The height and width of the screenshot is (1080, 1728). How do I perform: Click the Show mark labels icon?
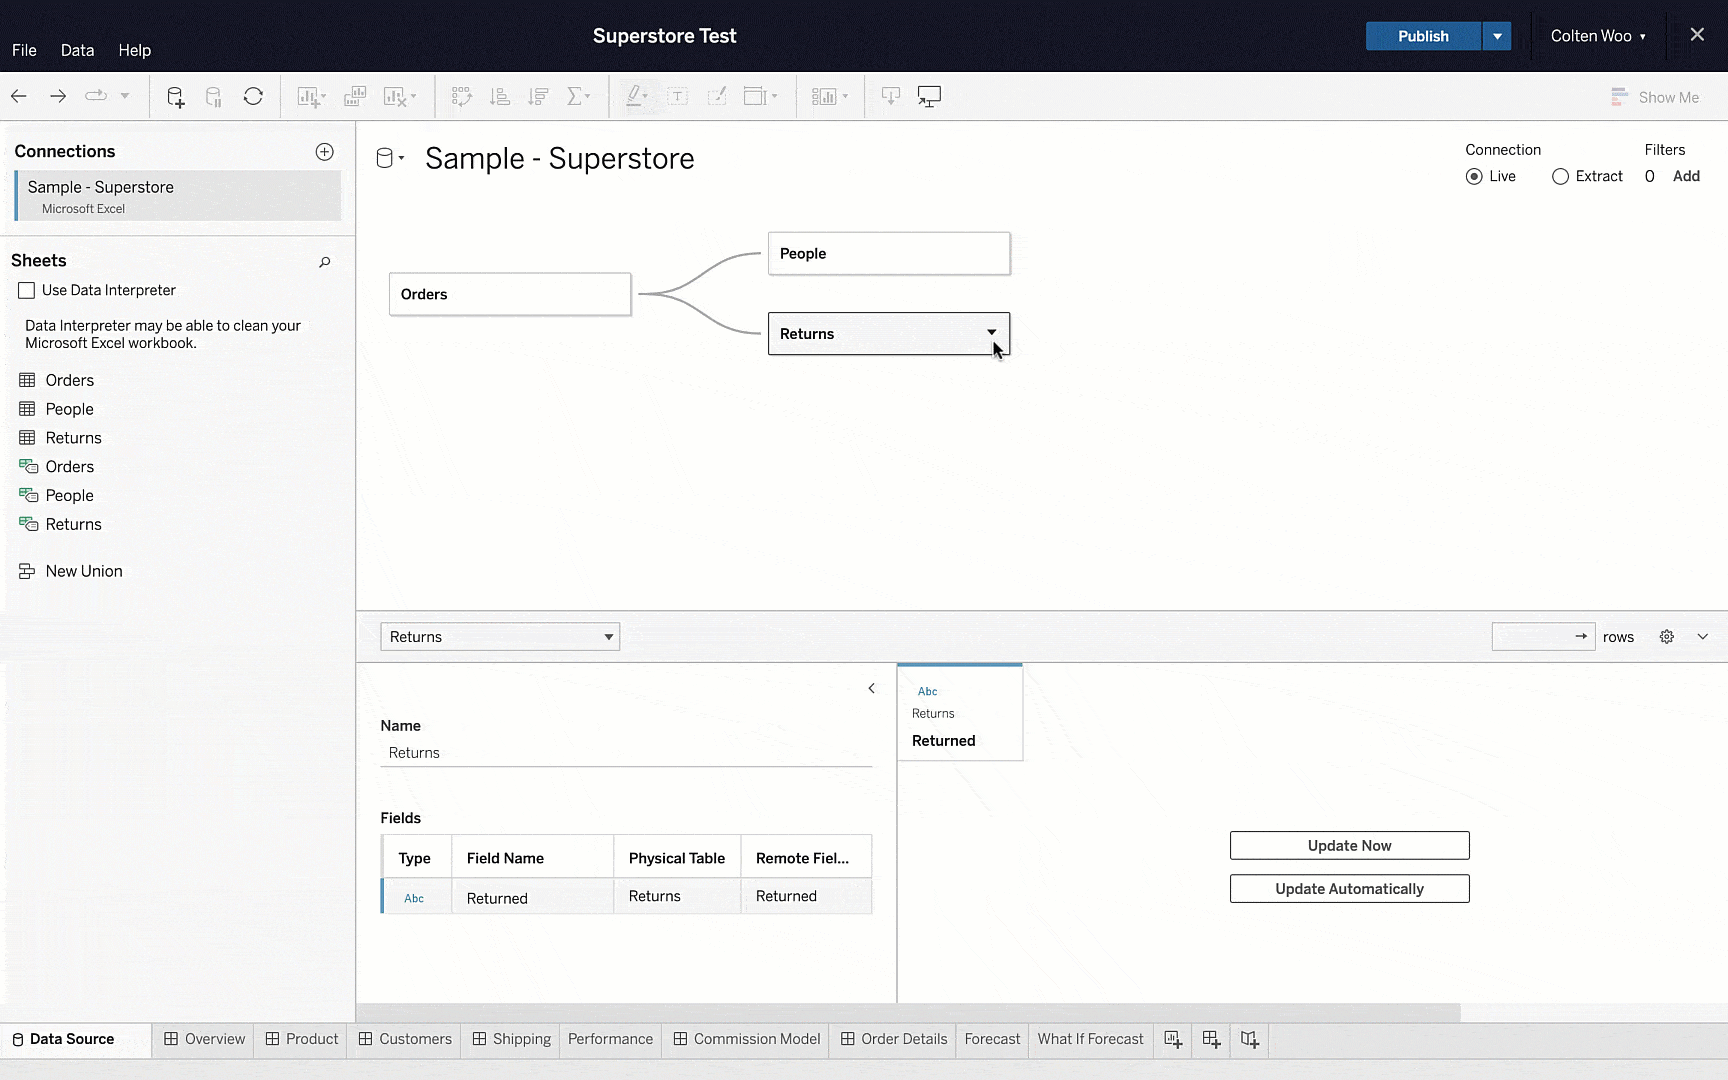pos(678,97)
